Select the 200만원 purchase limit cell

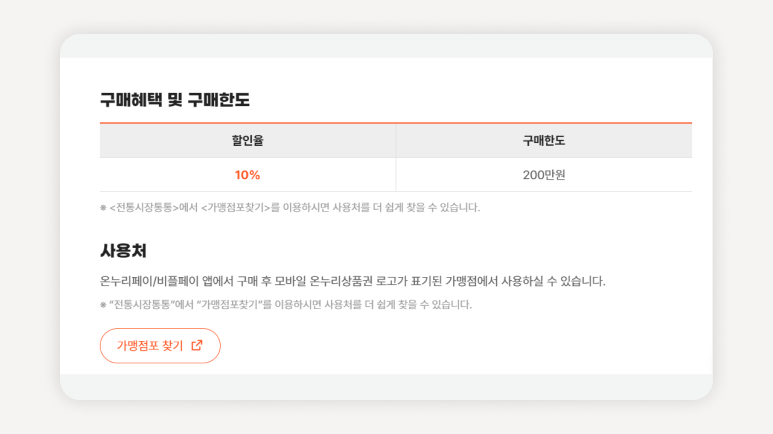pyautogui.click(x=544, y=175)
